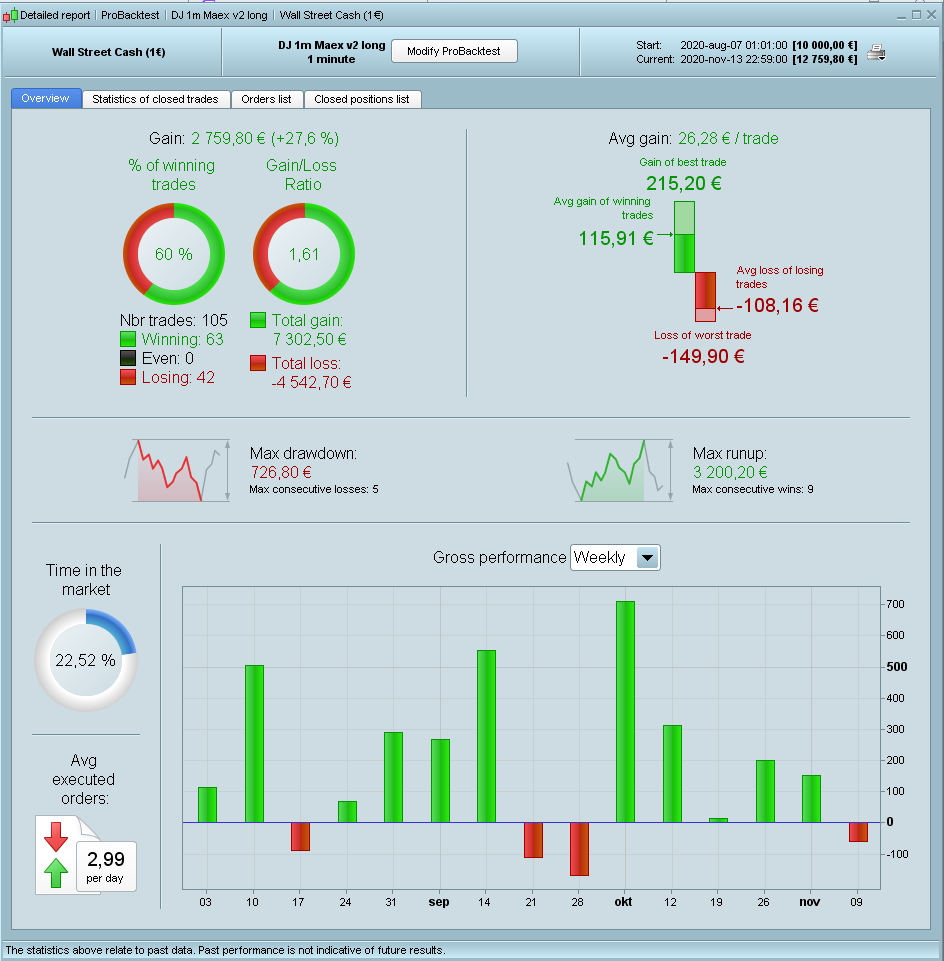944x961 pixels.
Task: Click the tallest green bar at okt
Action: pyautogui.click(x=625, y=712)
